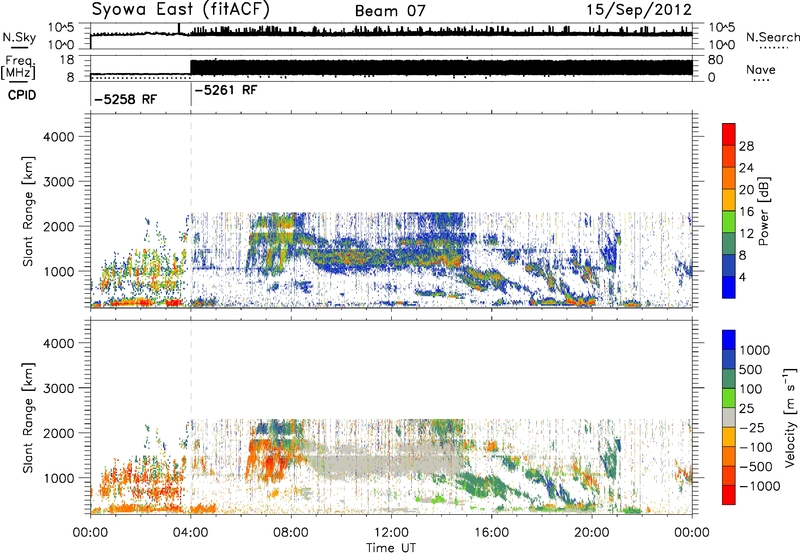Click the '16:00' time tick label

(x=491, y=533)
